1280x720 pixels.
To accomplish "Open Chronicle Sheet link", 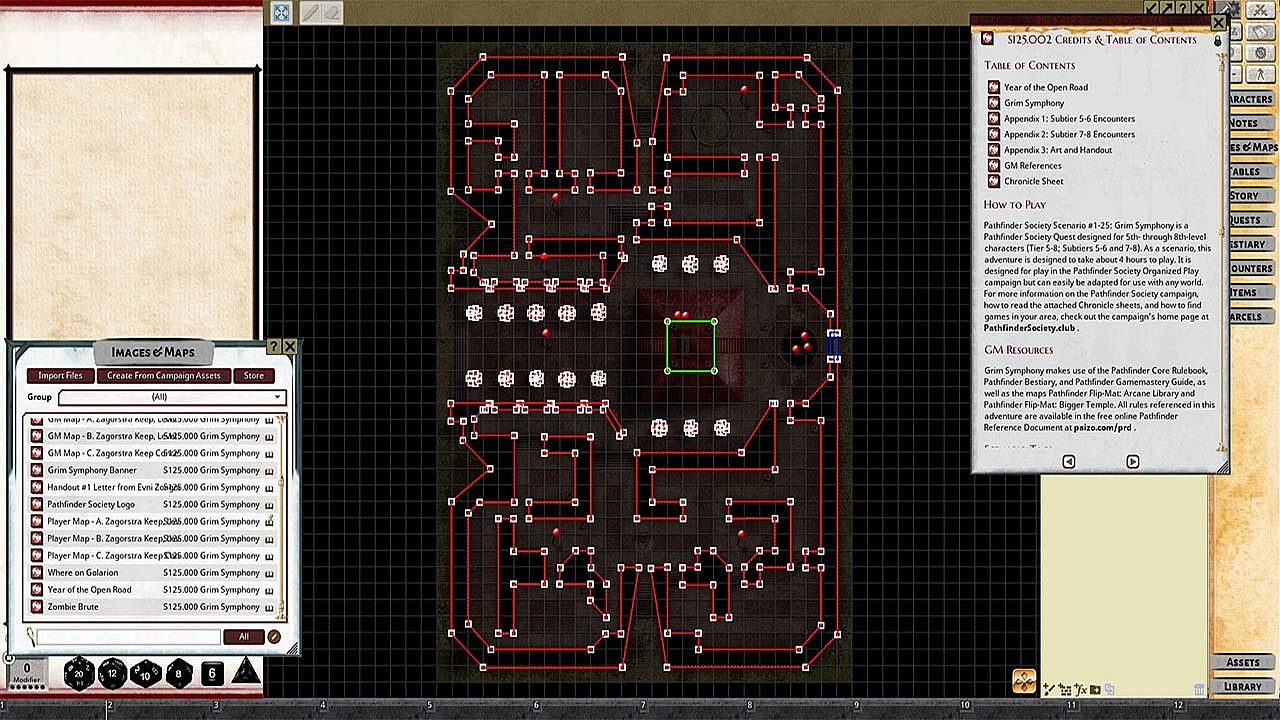I will pos(1034,181).
